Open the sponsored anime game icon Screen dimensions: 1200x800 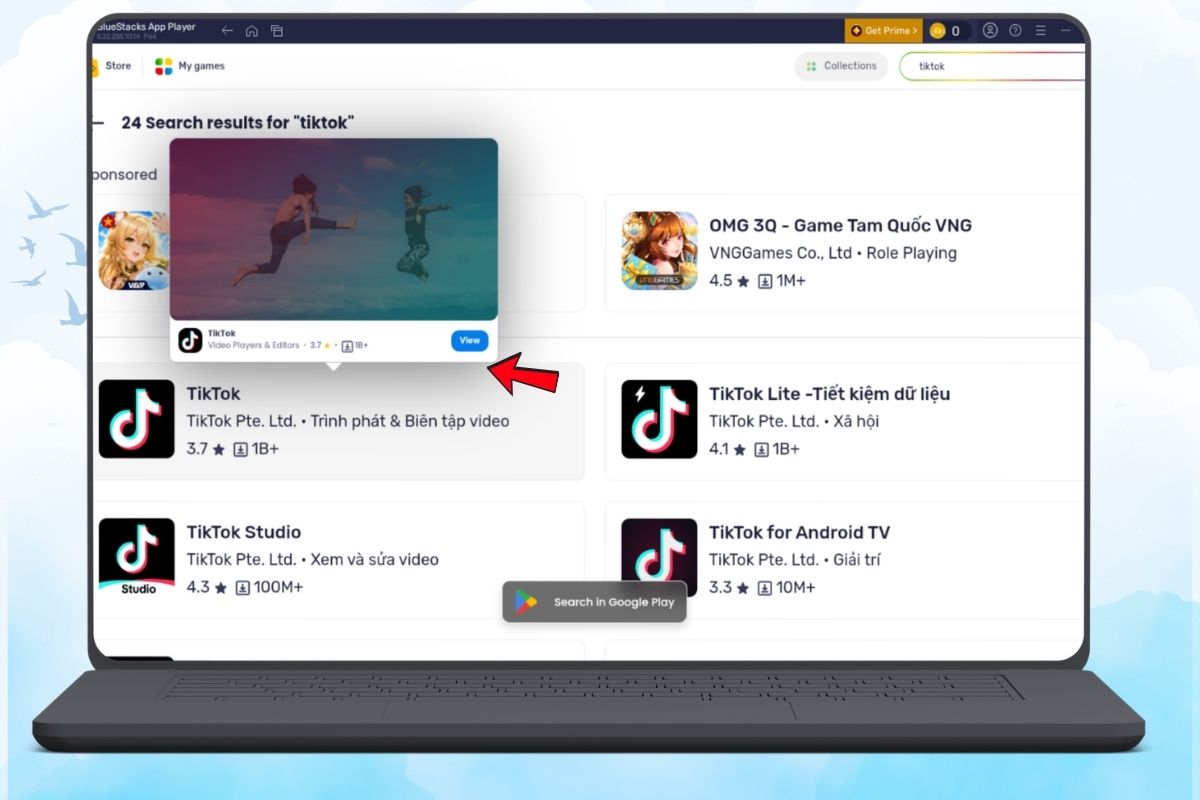[133, 251]
